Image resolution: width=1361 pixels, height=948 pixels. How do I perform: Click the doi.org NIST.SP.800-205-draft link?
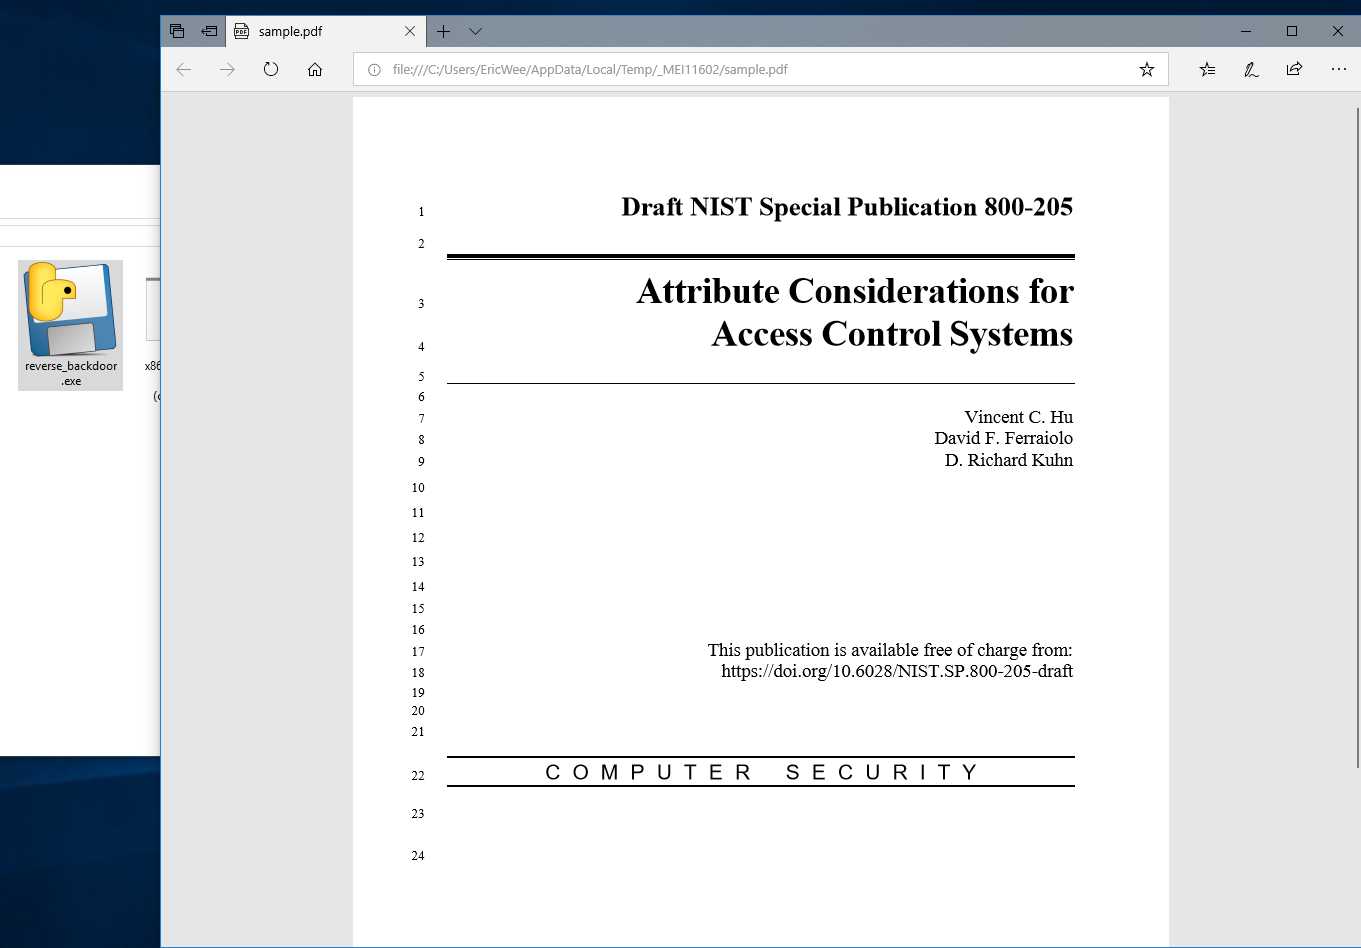(897, 671)
